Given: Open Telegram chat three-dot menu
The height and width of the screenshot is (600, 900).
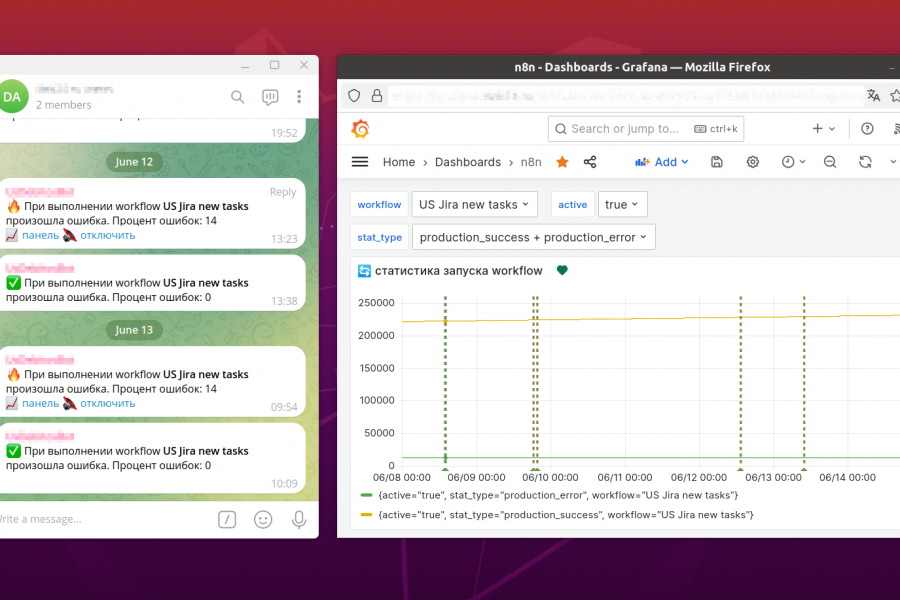Looking at the screenshot, I should point(299,96).
